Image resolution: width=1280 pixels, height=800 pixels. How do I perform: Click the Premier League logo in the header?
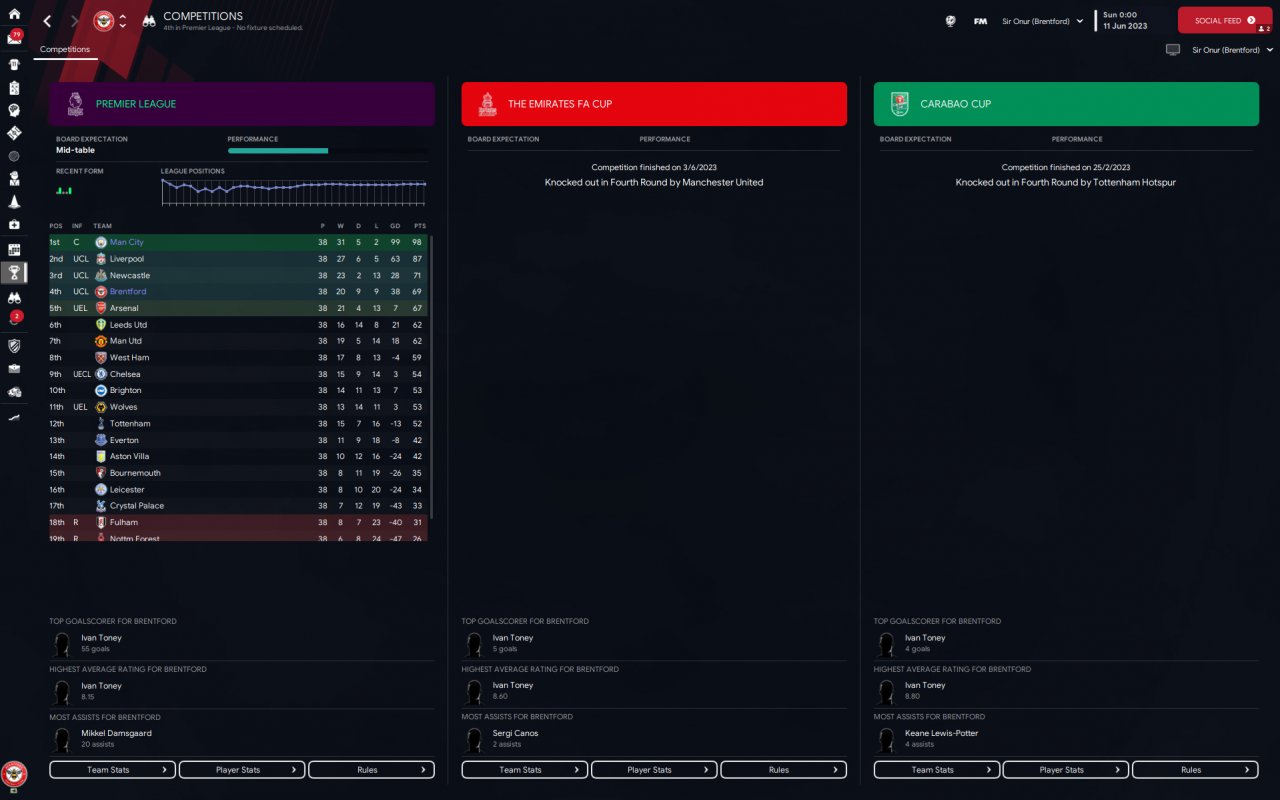75,104
